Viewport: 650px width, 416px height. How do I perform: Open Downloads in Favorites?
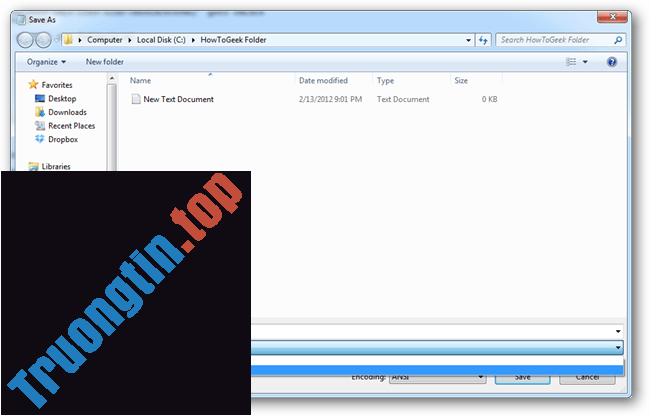[x=67, y=112]
